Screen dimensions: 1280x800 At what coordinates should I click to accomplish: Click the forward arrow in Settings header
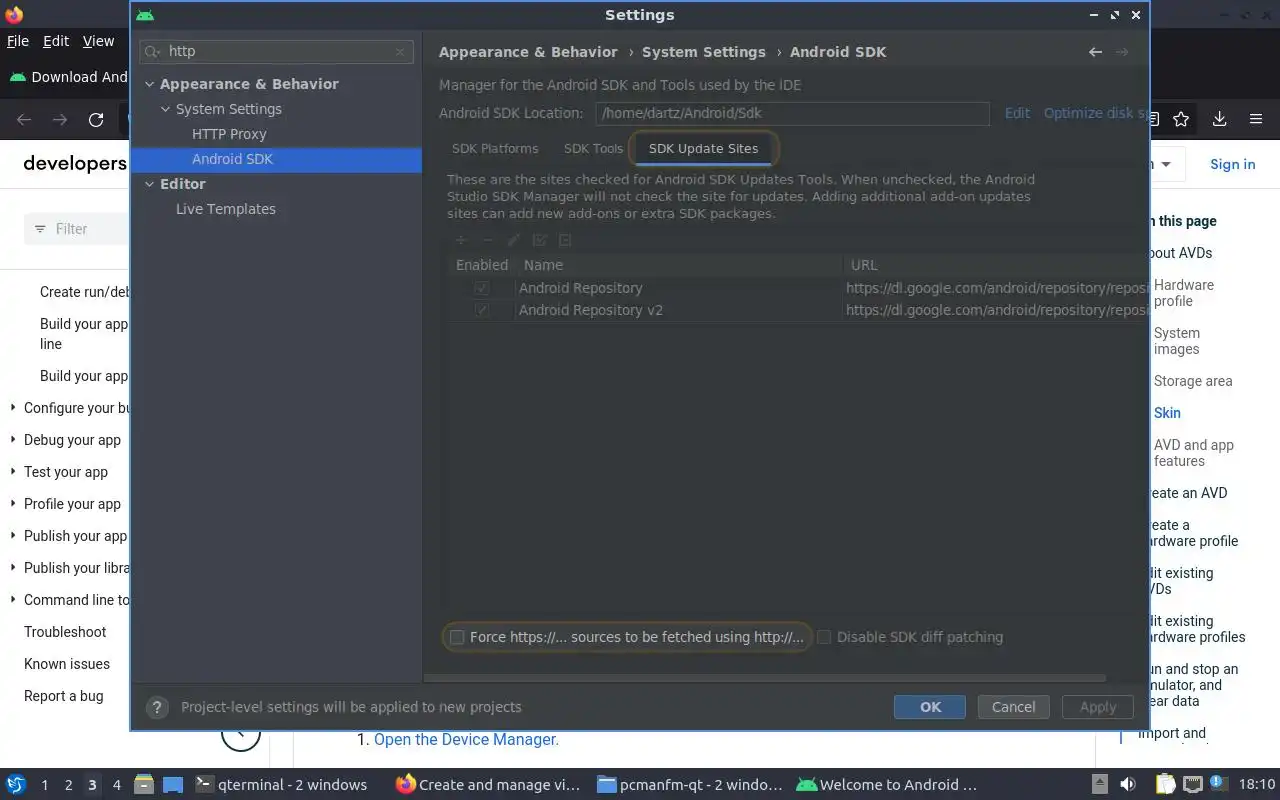[x=1122, y=52]
